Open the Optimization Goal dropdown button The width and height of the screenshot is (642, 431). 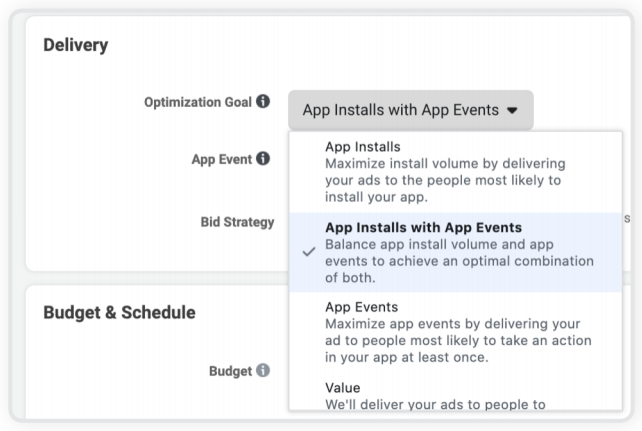tap(410, 110)
